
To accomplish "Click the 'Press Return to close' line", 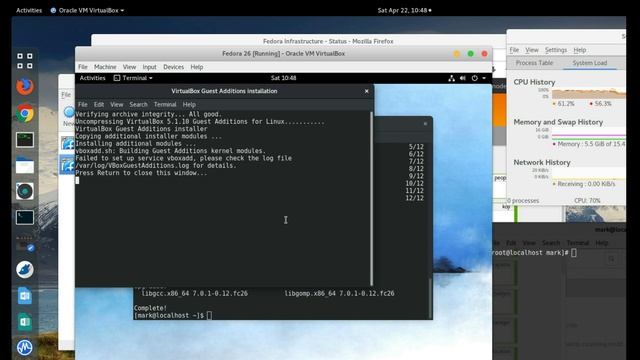I will 141,173.
